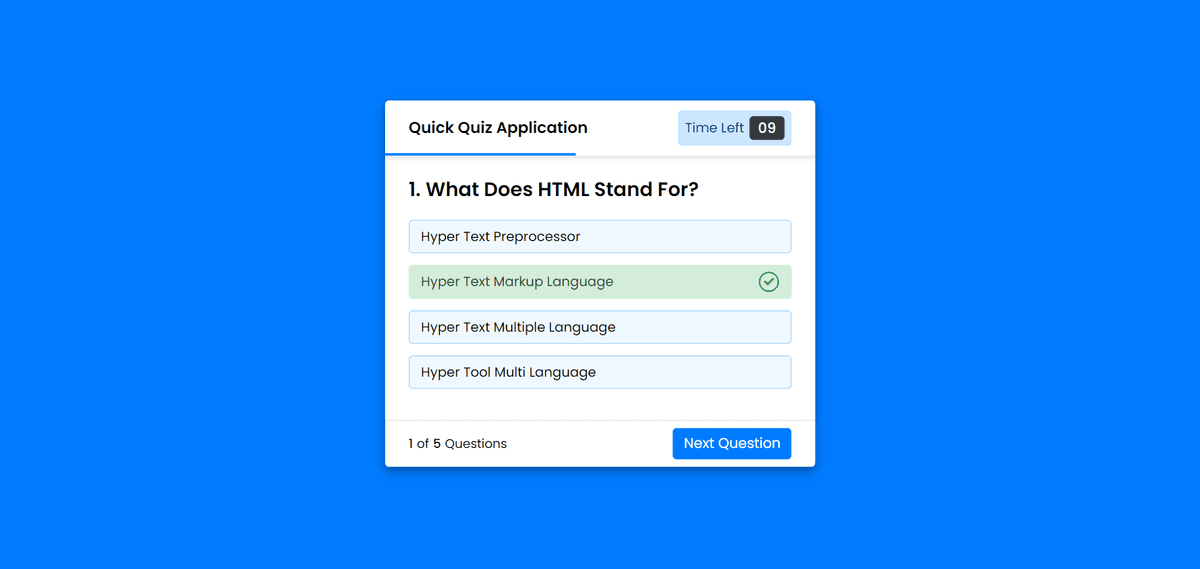1200x569 pixels.
Task: Click the 1 of 5 Questions counter
Action: [457, 443]
